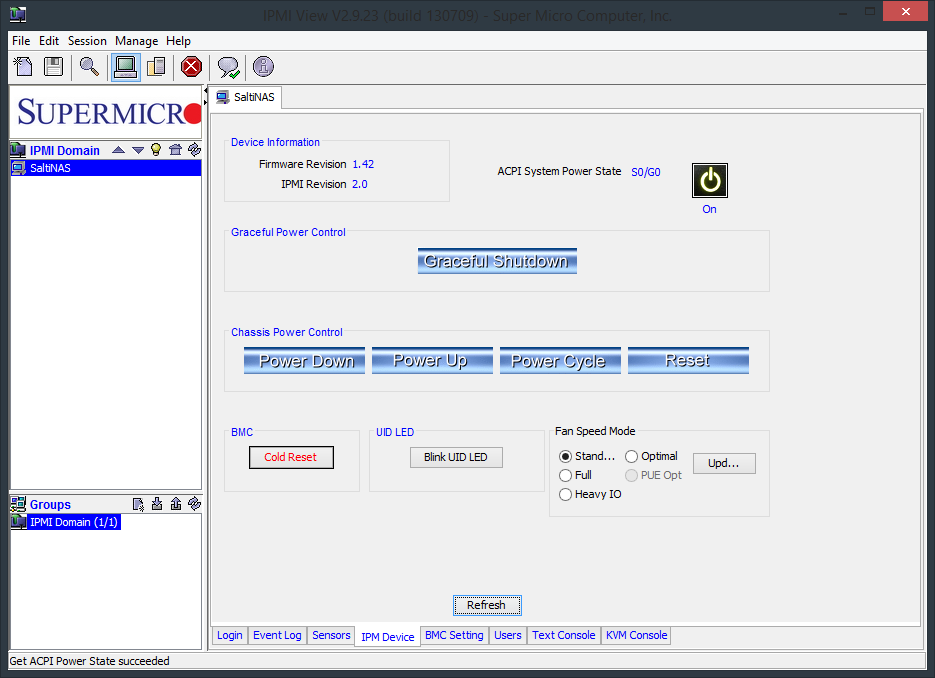Click the purple info icon
This screenshot has width=935, height=678.
pos(264,67)
